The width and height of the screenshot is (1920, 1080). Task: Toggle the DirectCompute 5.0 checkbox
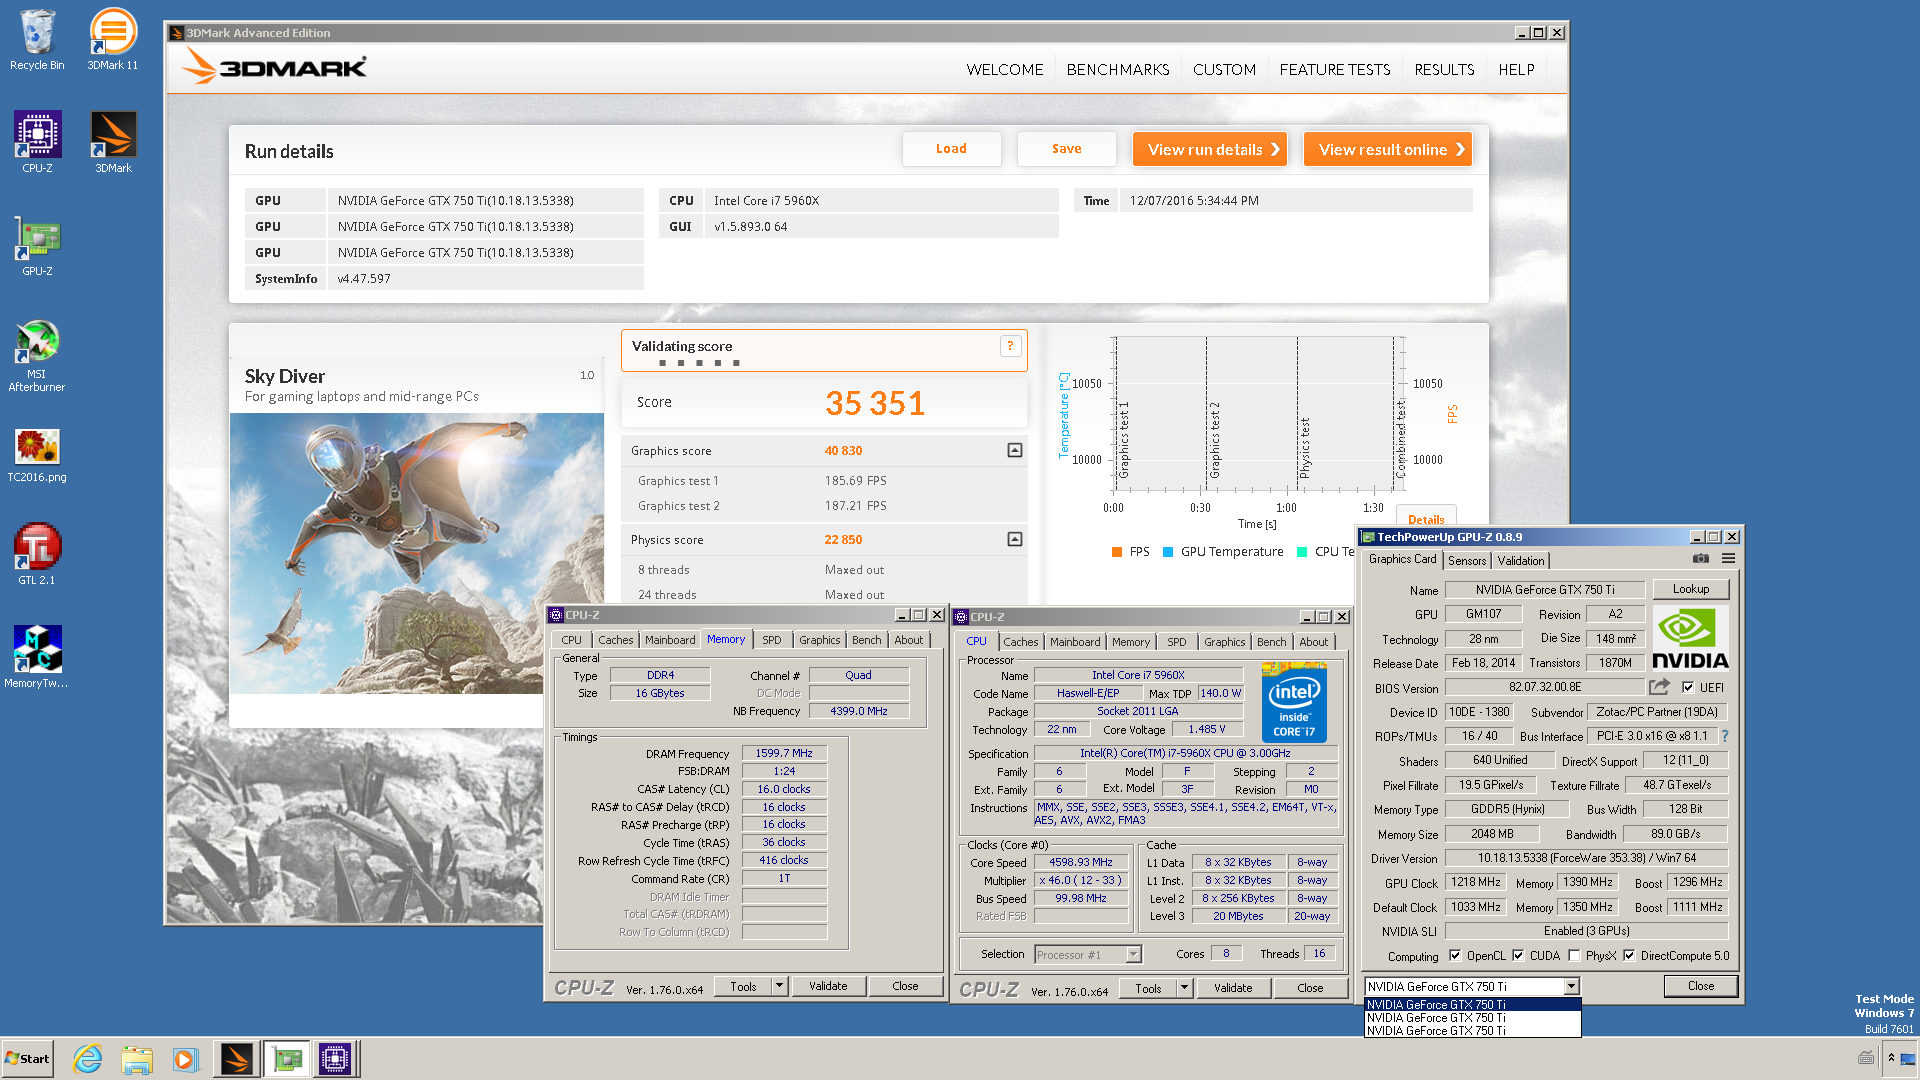(x=1629, y=955)
